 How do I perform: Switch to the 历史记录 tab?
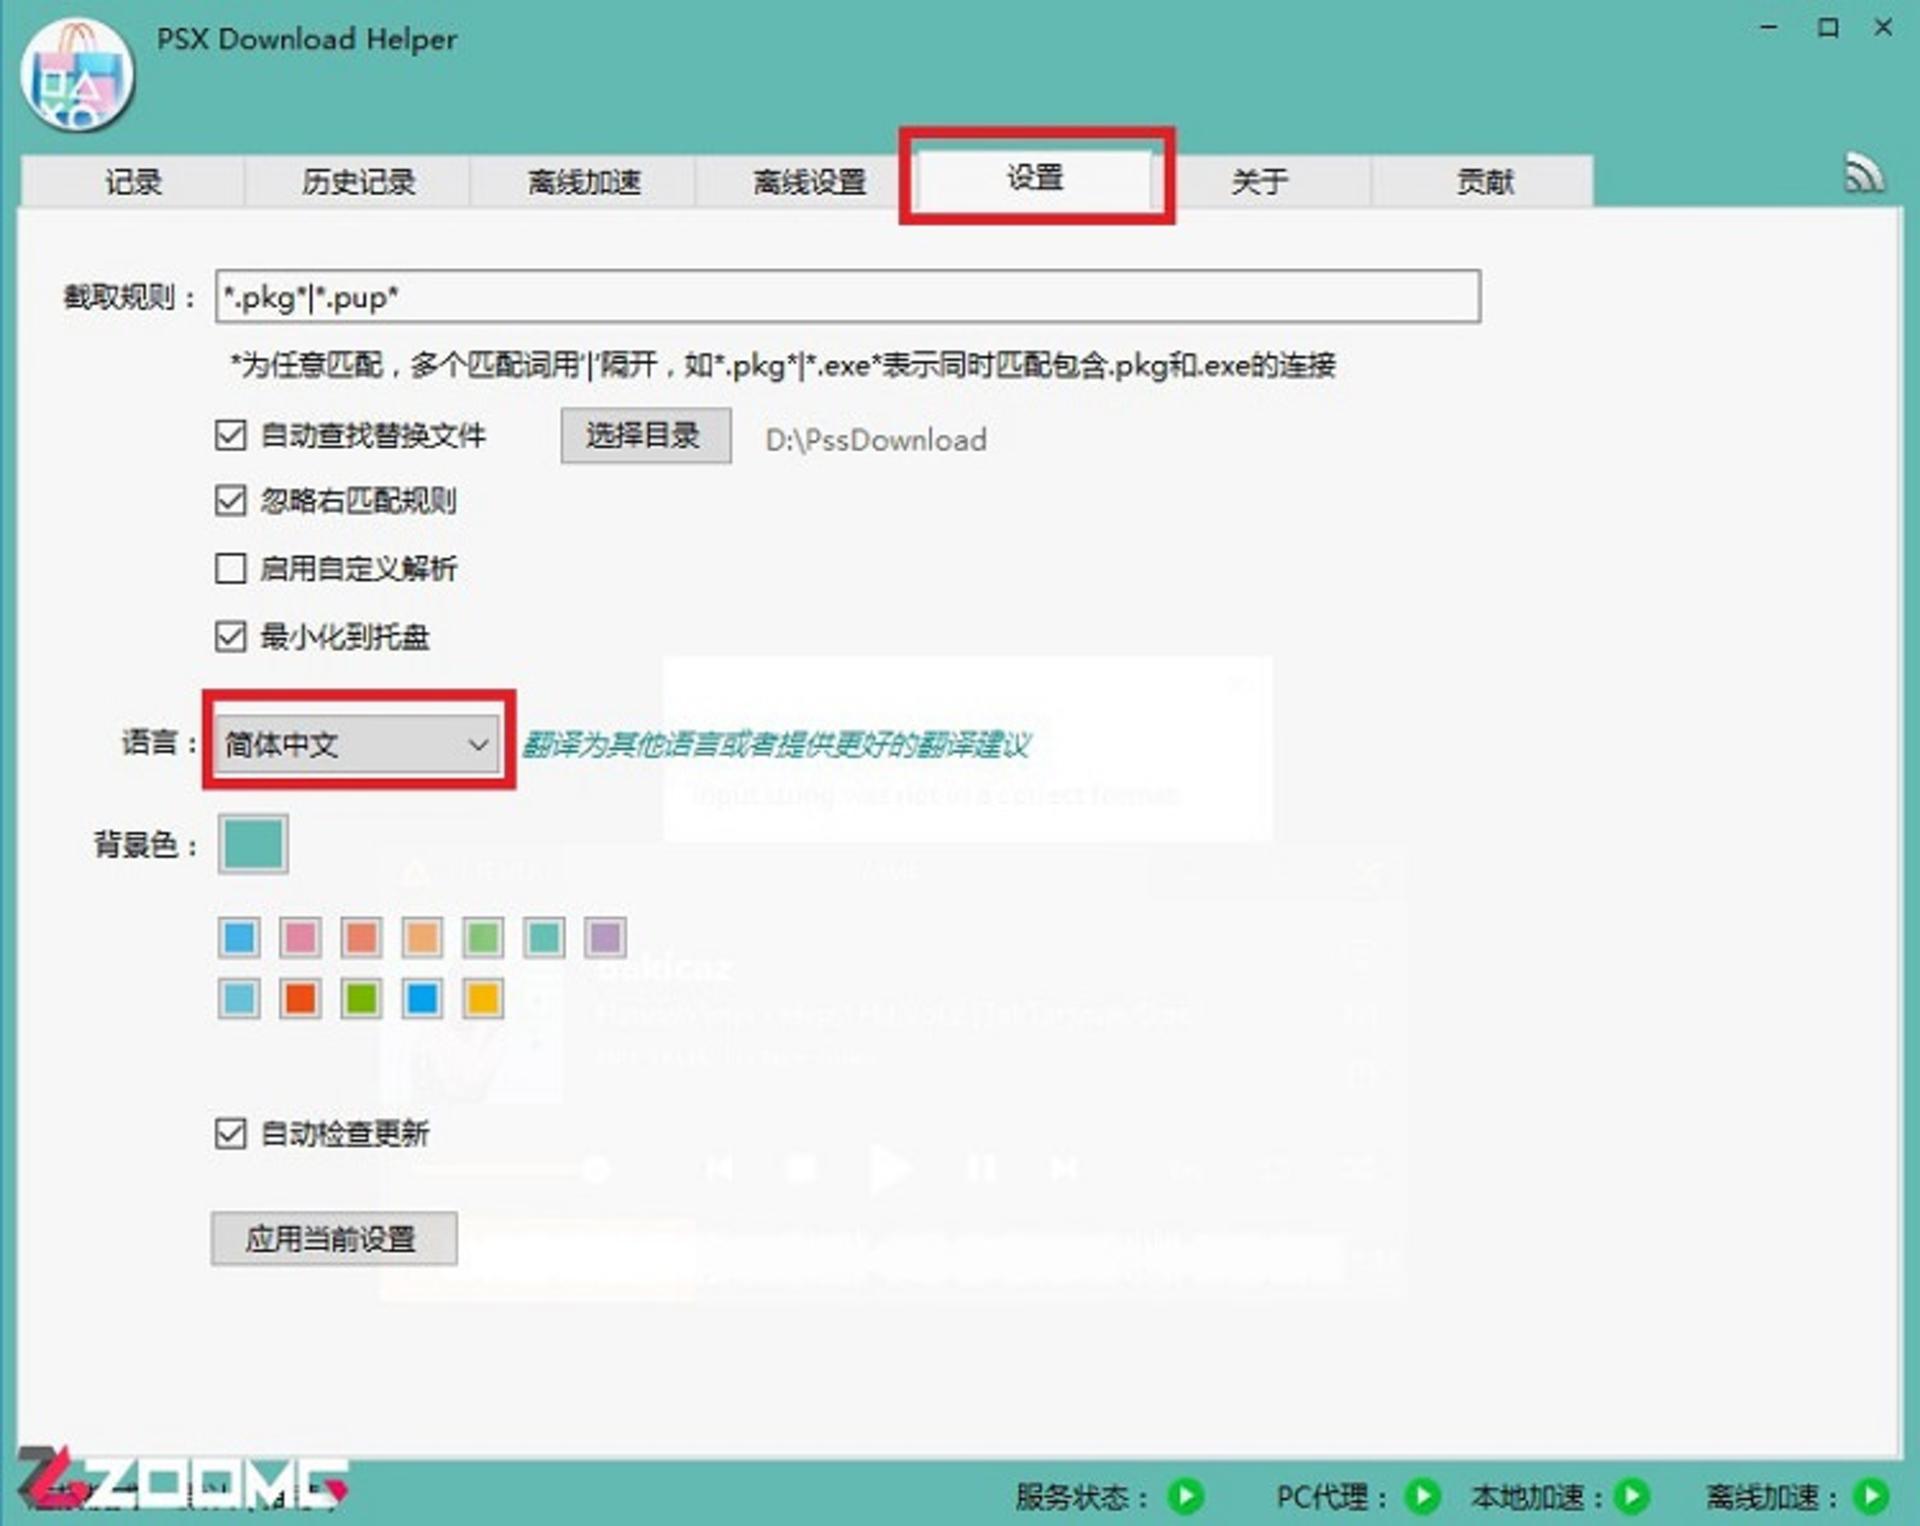(x=358, y=181)
